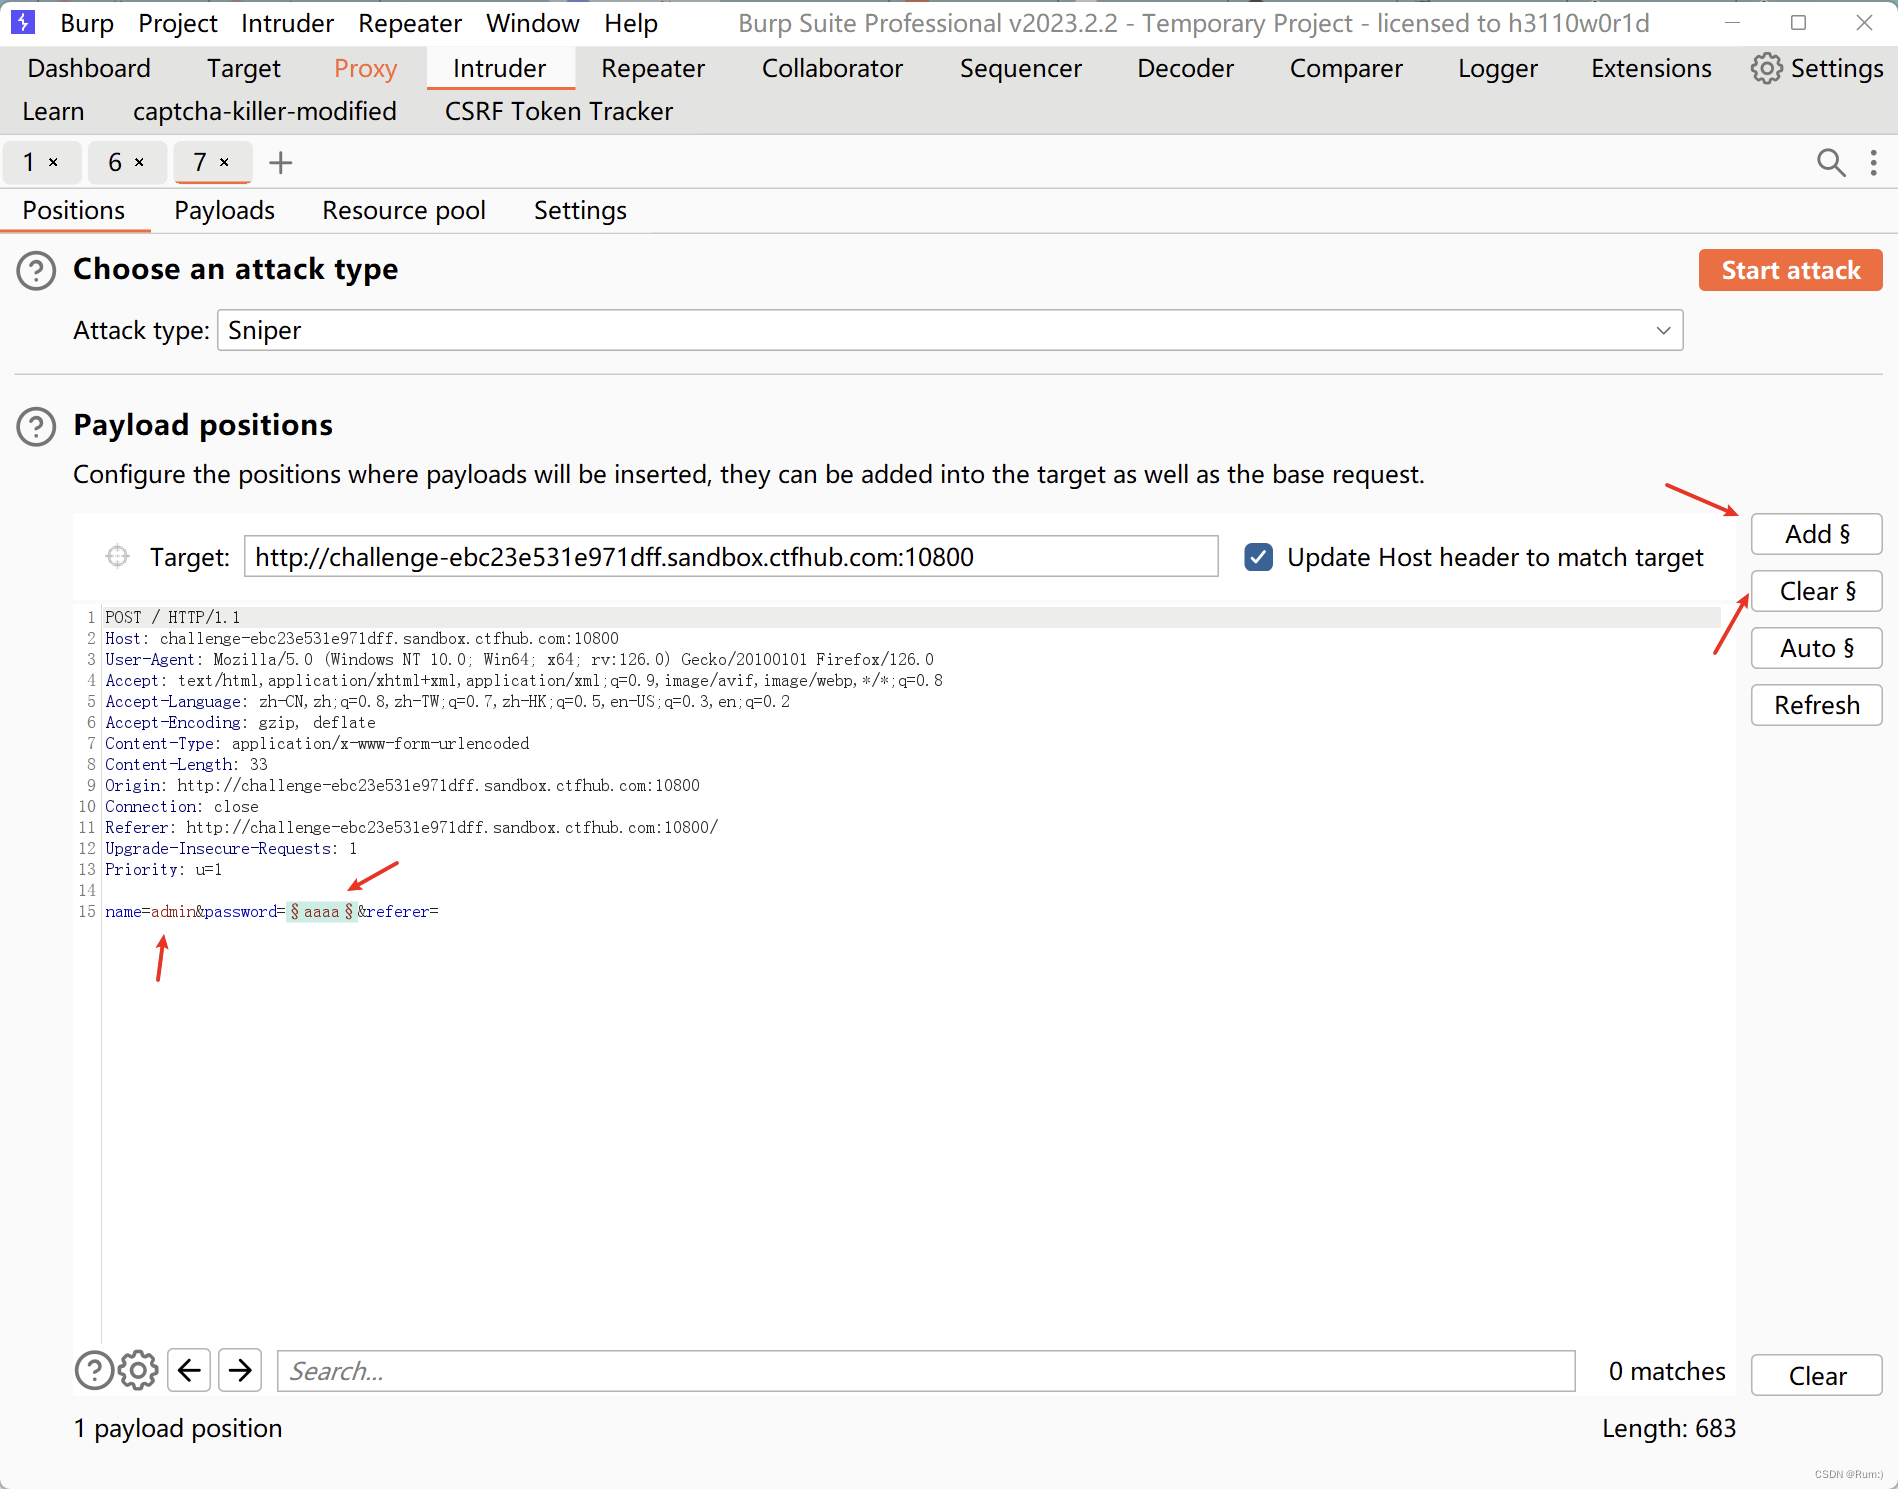Click the User-Agent header line
This screenshot has width=1898, height=1489.
point(519,659)
